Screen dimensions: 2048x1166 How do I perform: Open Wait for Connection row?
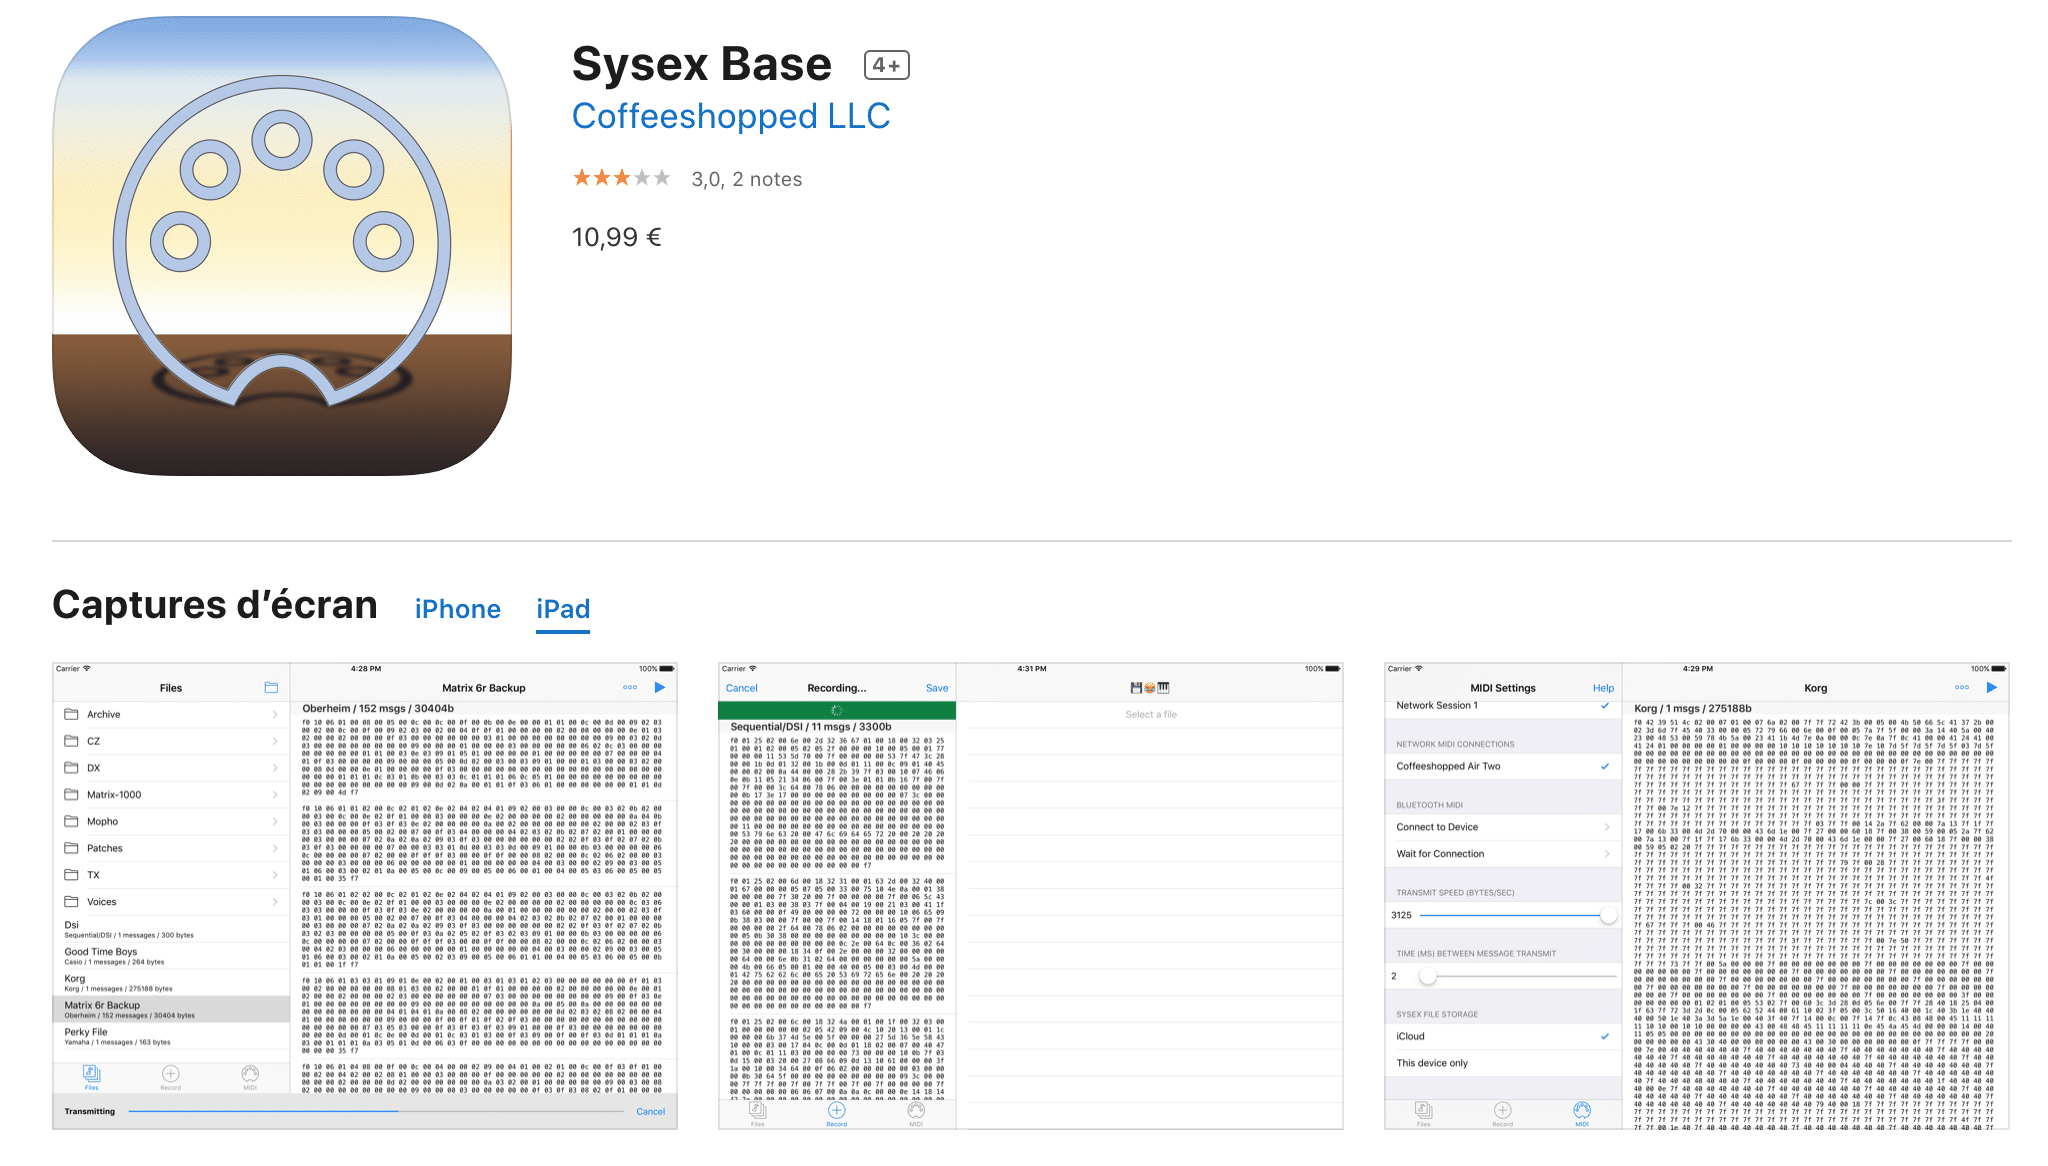tap(1503, 854)
